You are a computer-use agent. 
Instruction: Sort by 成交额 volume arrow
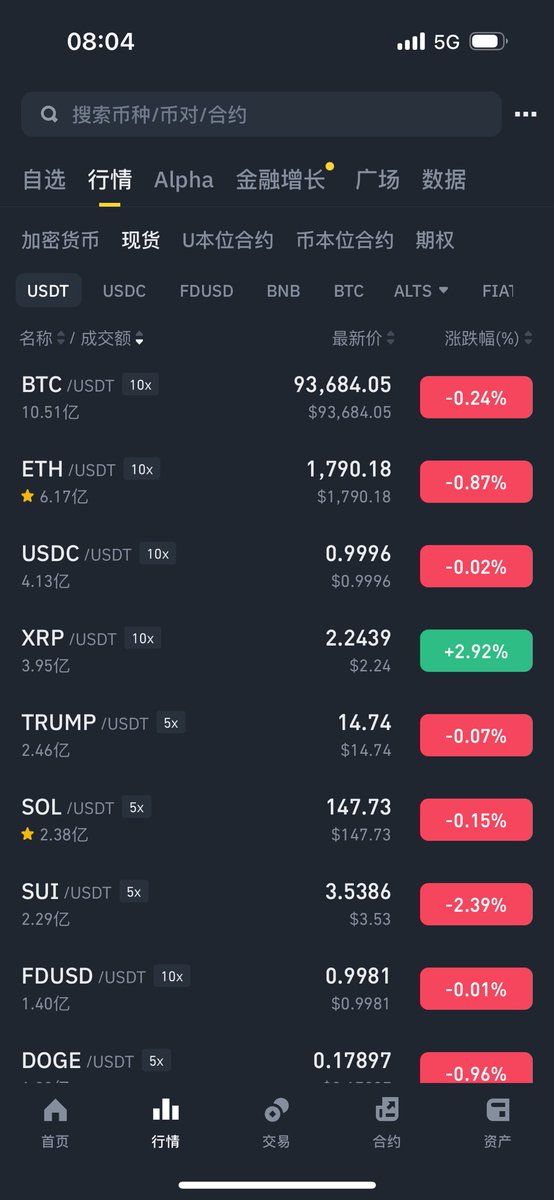[139, 340]
